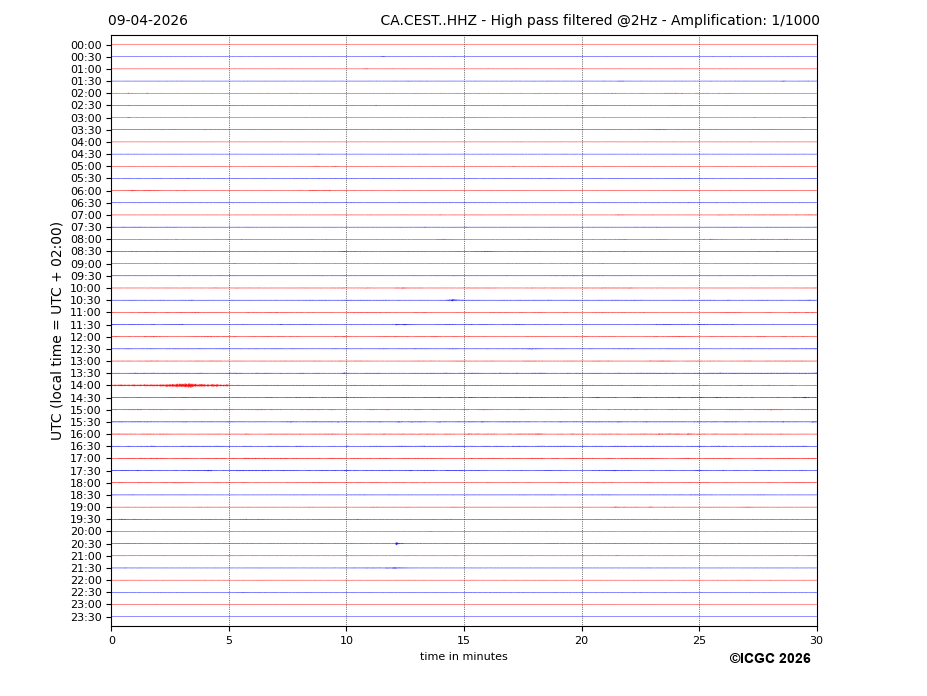The width and height of the screenshot is (927, 696).
Task: Select the 14:00 row label
Action: coord(86,386)
